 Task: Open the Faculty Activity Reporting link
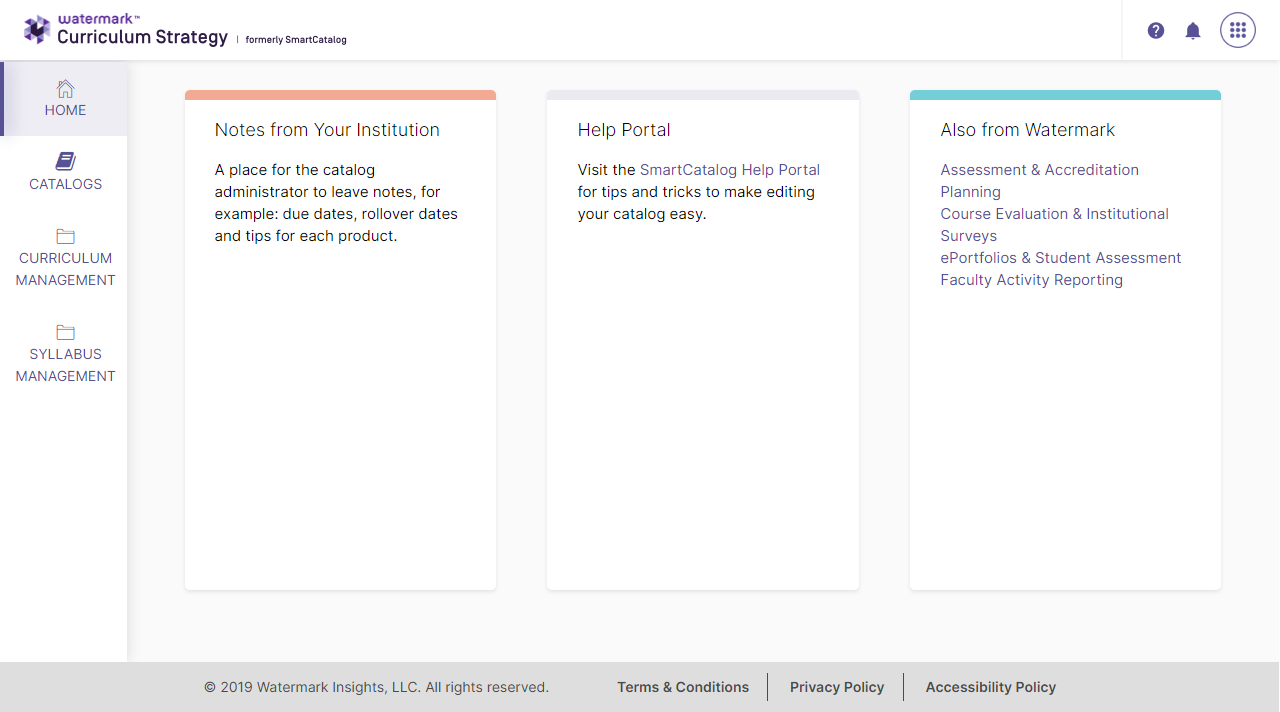point(1031,280)
